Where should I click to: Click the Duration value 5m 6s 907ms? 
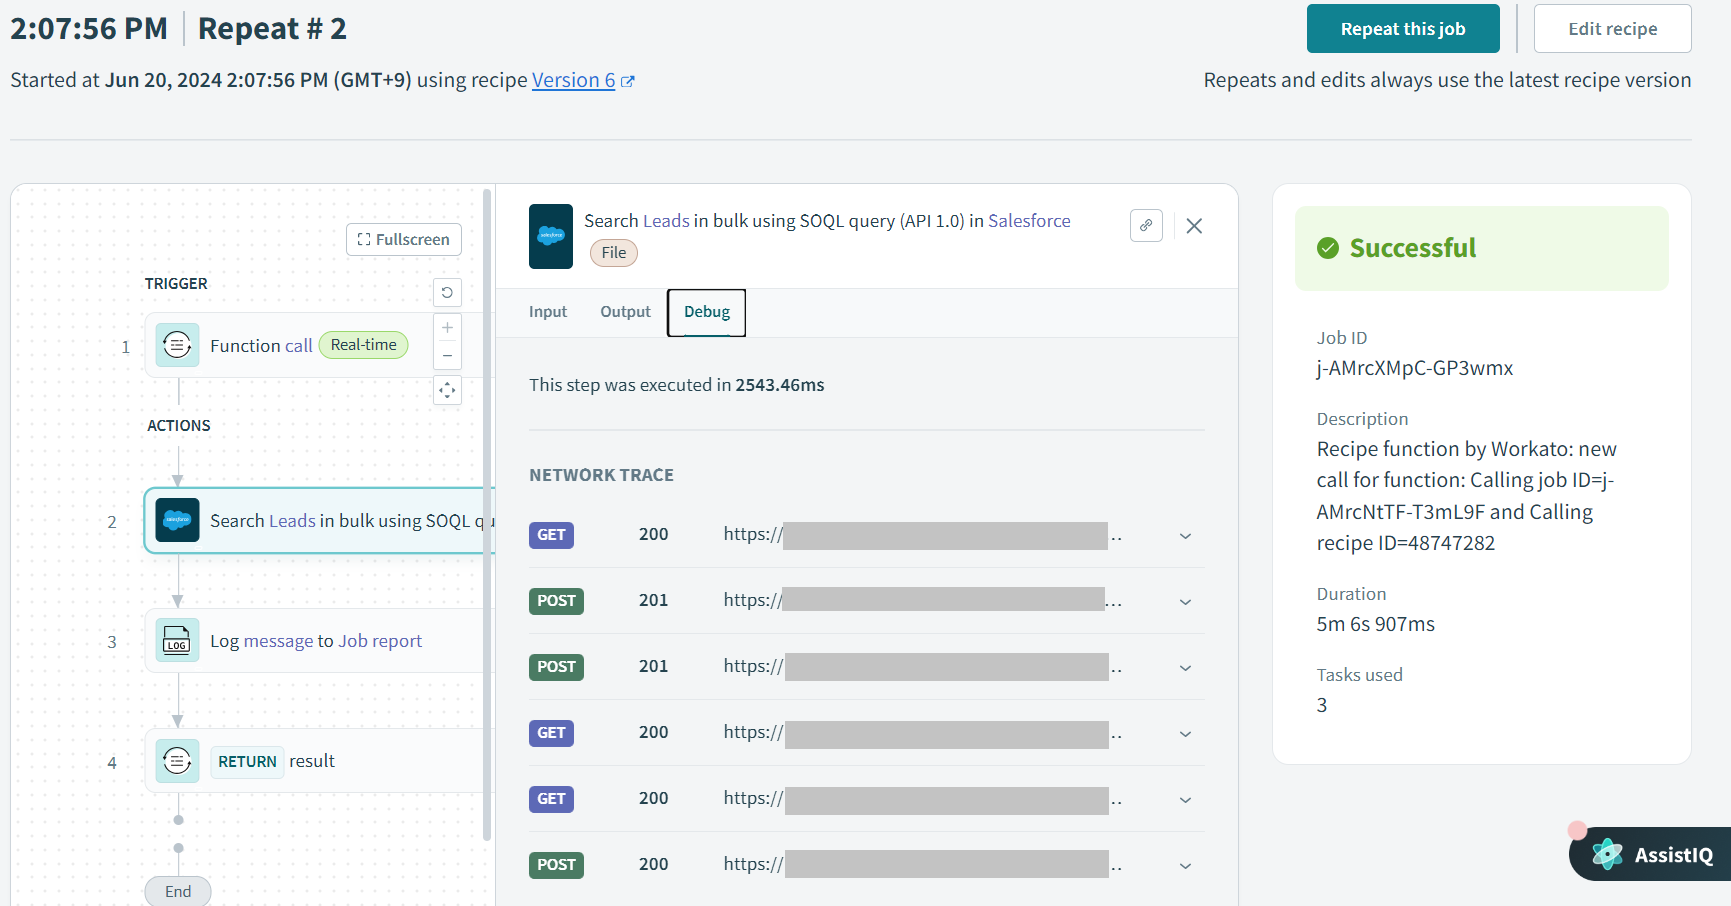point(1376,624)
